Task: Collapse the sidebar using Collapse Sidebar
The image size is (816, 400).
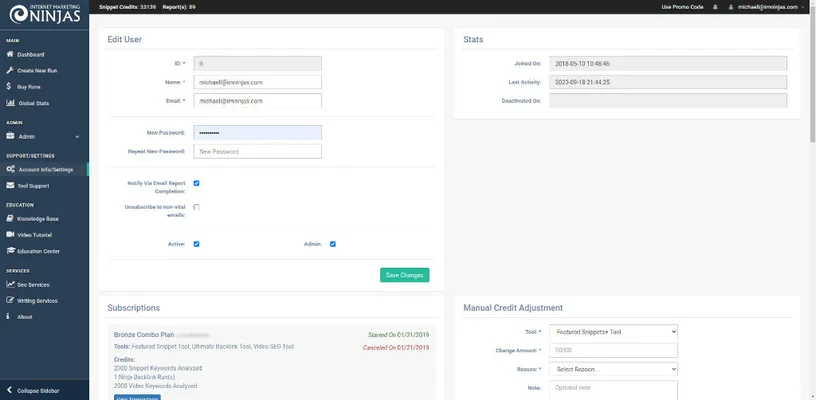Action: click(x=38, y=389)
